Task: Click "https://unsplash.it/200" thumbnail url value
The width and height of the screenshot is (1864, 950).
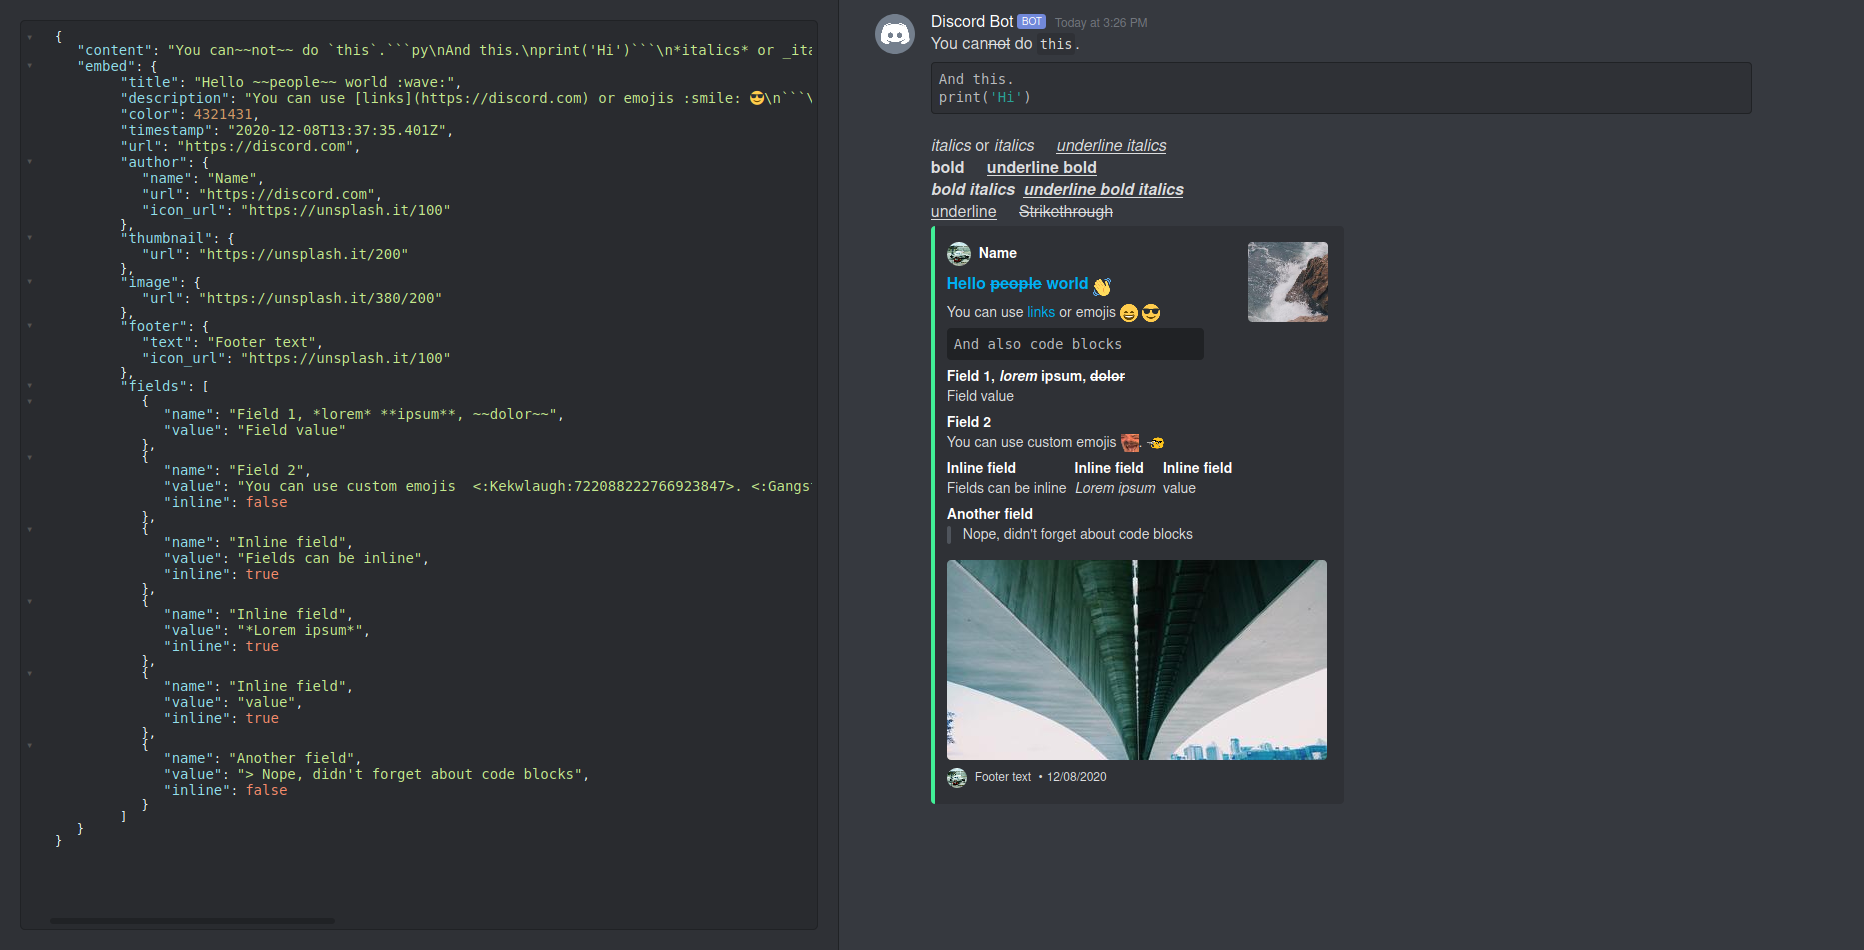Action: [304, 254]
